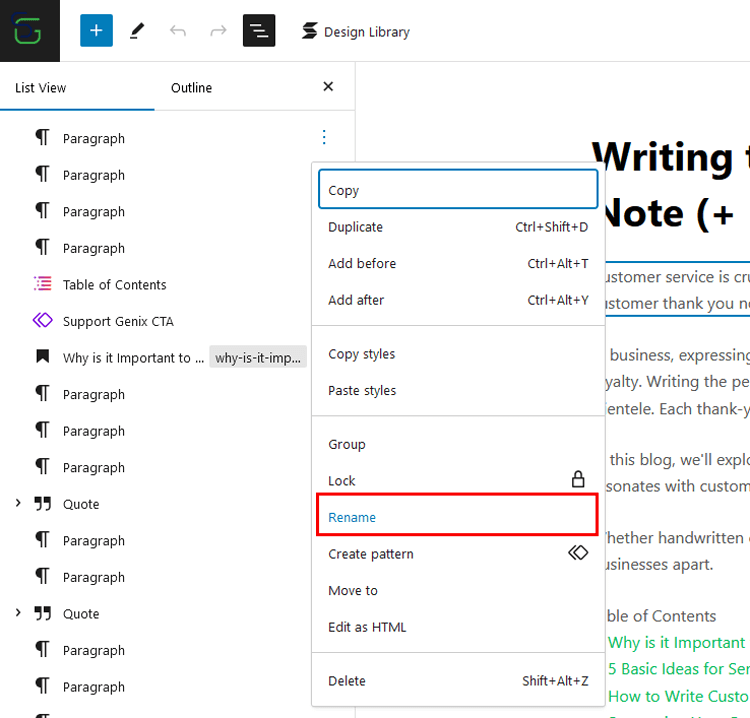
Task: Expand the second Quote block
Action: [x=18, y=613]
